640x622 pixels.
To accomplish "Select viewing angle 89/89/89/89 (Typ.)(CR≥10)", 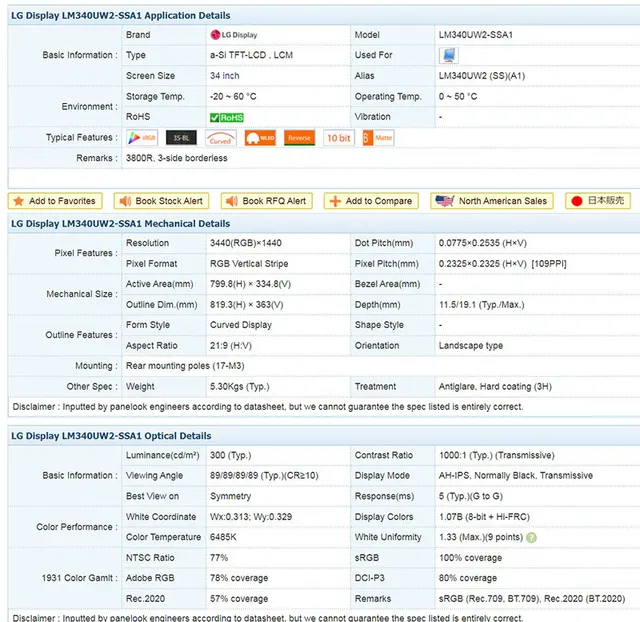I will click(264, 476).
